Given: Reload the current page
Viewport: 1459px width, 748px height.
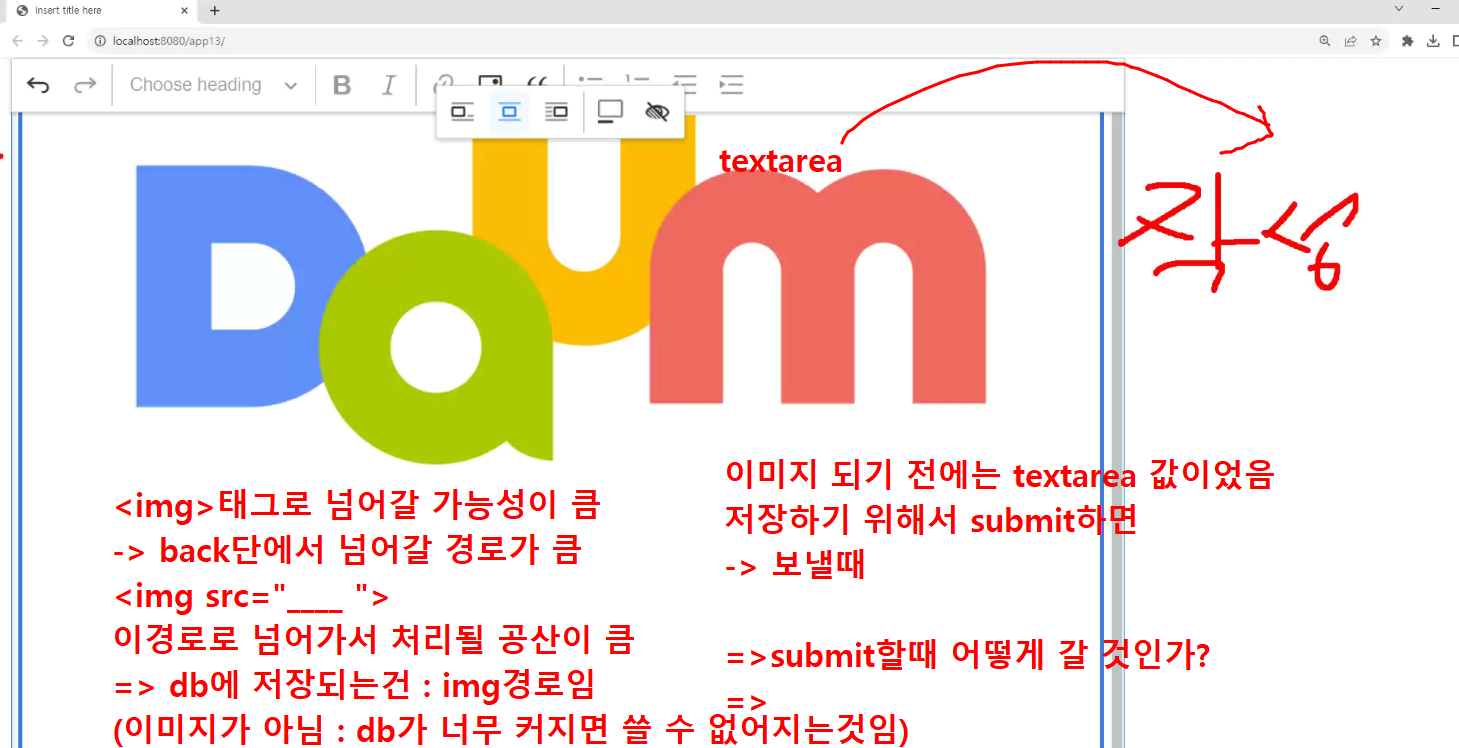Looking at the screenshot, I should tap(68, 41).
